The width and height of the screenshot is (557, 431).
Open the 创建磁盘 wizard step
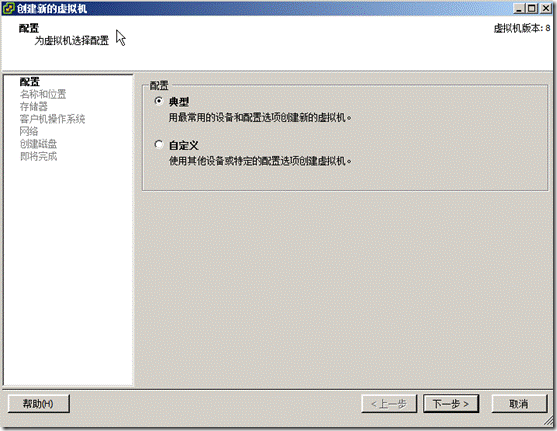coord(38,144)
